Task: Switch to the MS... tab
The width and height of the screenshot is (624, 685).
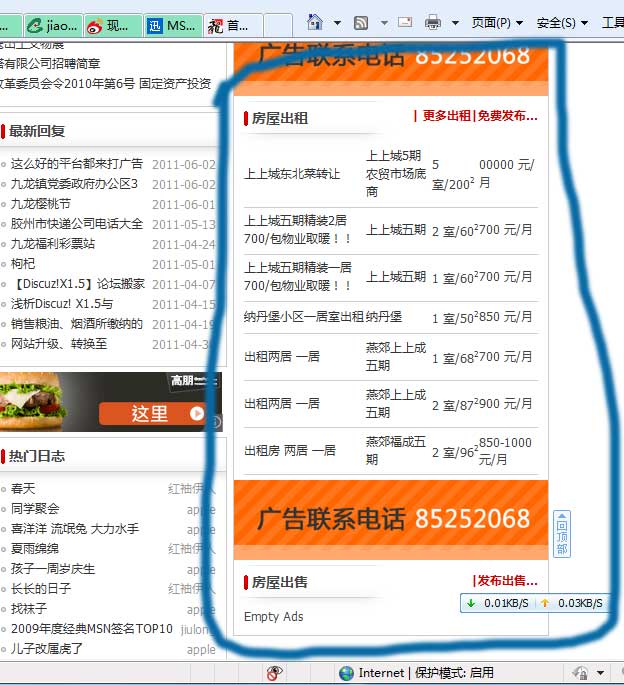Action: tap(173, 26)
